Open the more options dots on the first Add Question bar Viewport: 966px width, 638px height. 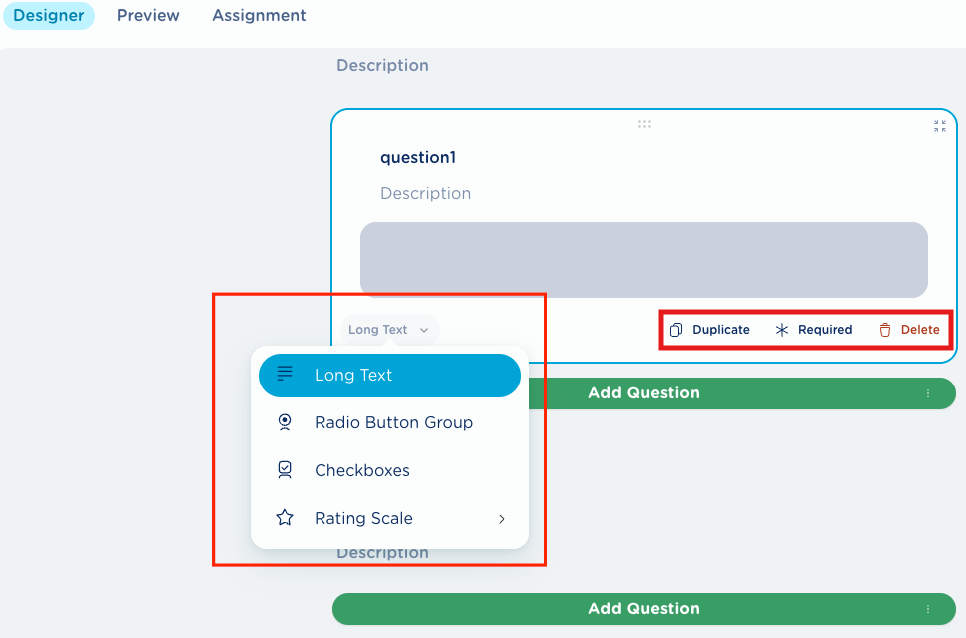click(x=927, y=393)
